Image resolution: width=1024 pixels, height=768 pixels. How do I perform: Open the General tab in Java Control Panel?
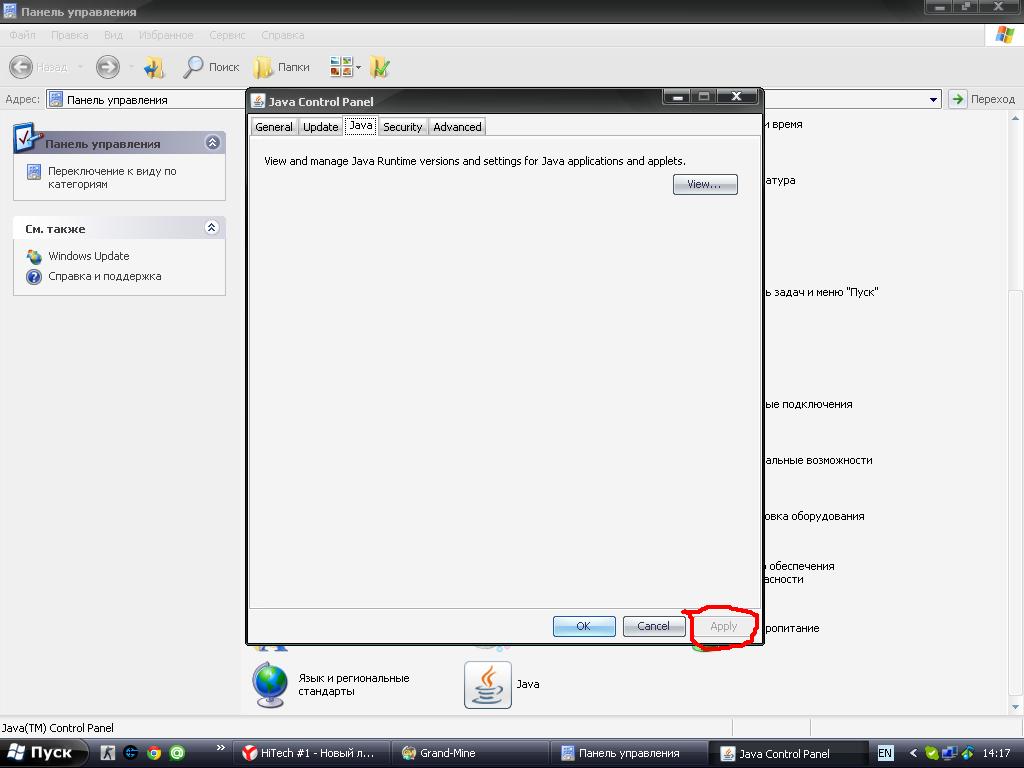coord(274,127)
